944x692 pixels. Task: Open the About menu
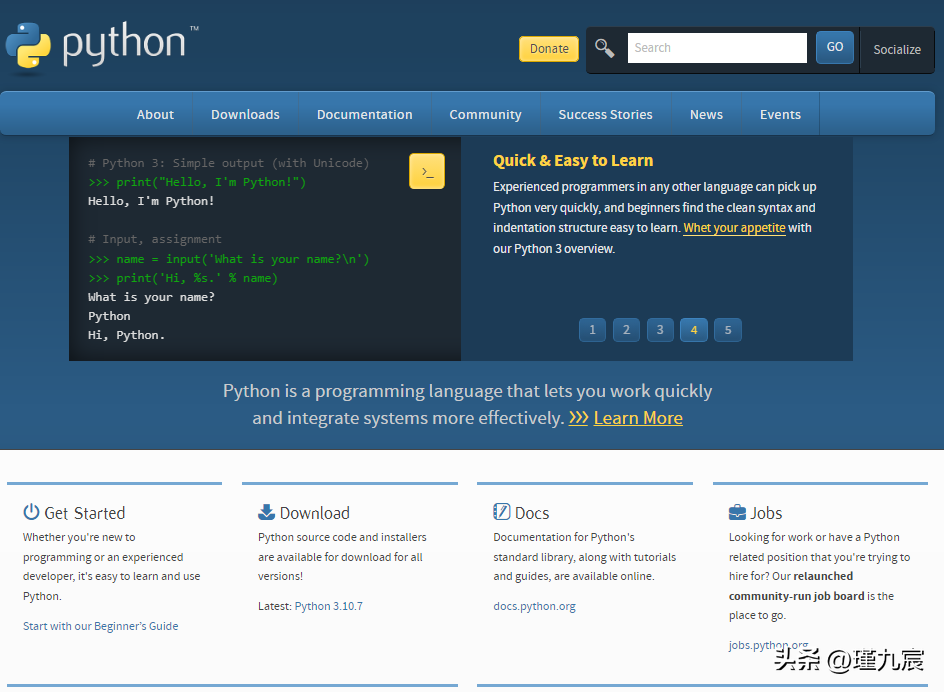click(x=155, y=114)
